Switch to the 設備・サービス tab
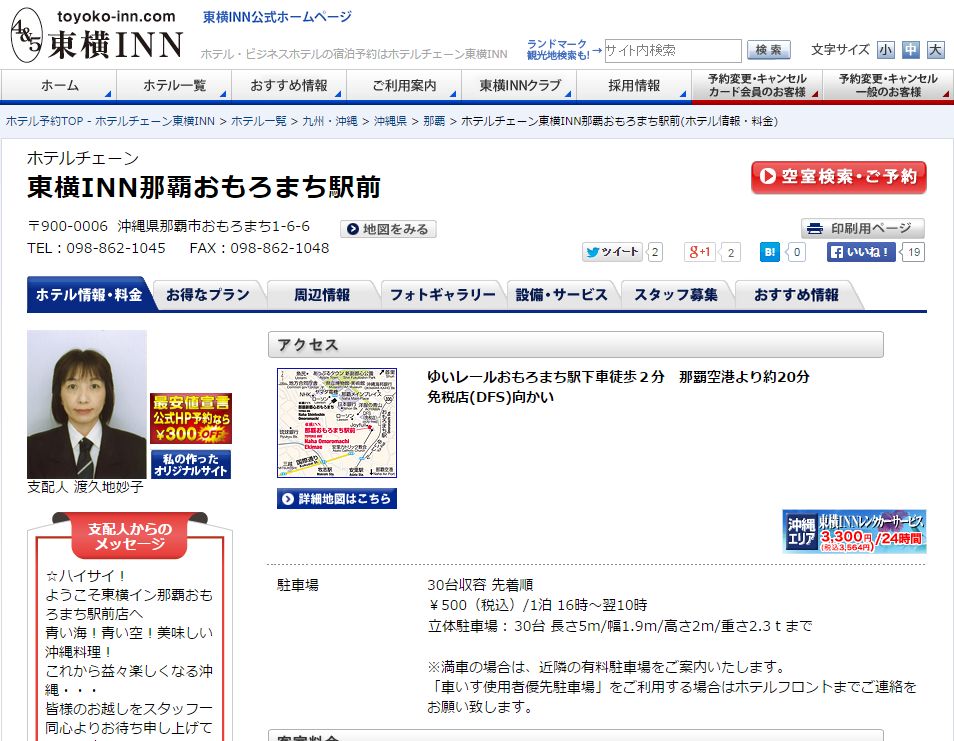954x741 pixels. click(562, 295)
